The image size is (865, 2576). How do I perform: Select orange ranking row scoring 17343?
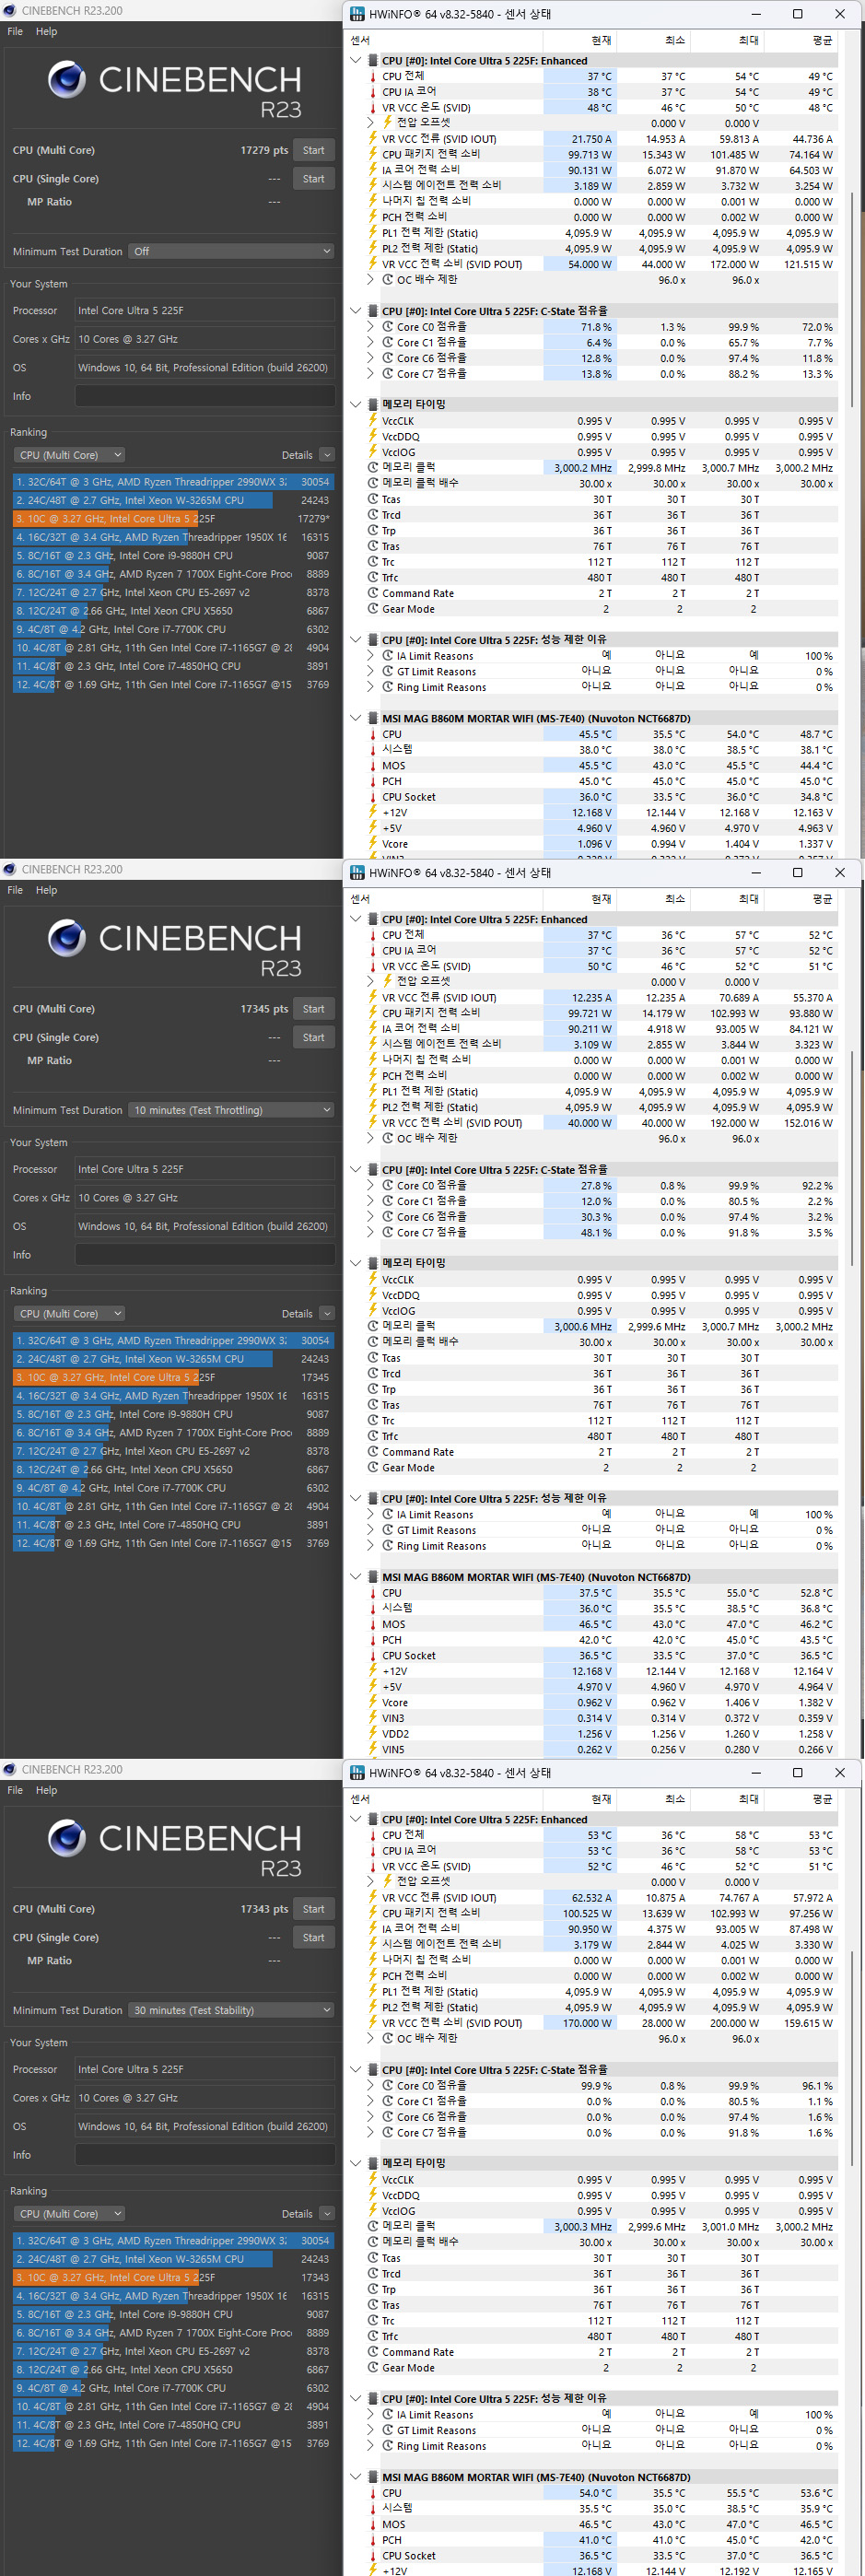(173, 2278)
